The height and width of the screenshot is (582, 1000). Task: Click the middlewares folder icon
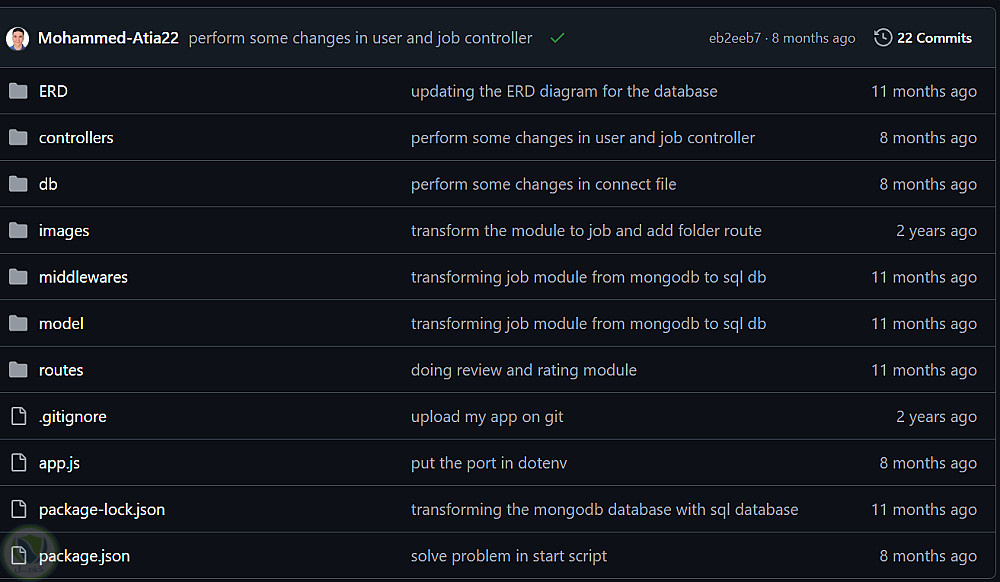[x=18, y=277]
